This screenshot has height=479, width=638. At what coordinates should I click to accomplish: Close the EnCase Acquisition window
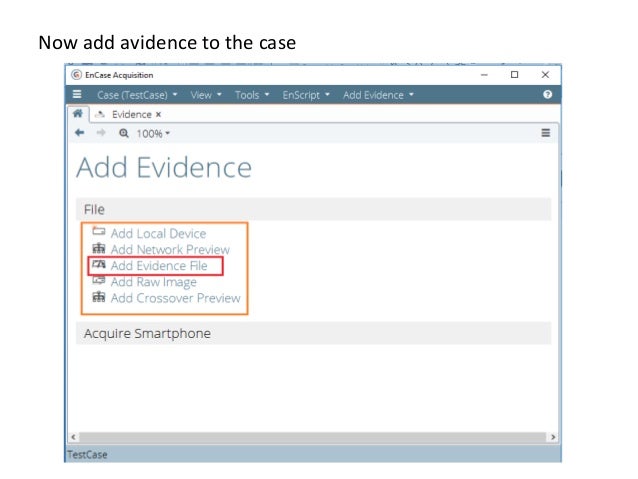545,75
